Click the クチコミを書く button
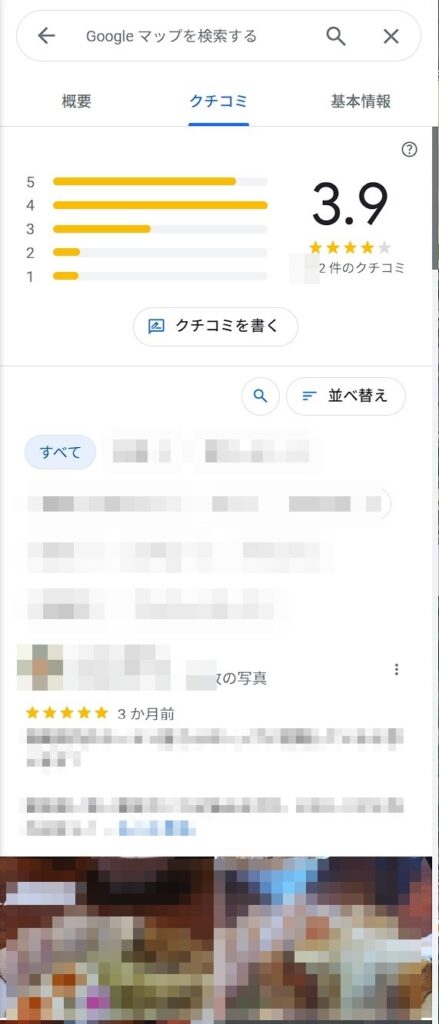Image resolution: width=439 pixels, height=1024 pixels. [x=216, y=326]
